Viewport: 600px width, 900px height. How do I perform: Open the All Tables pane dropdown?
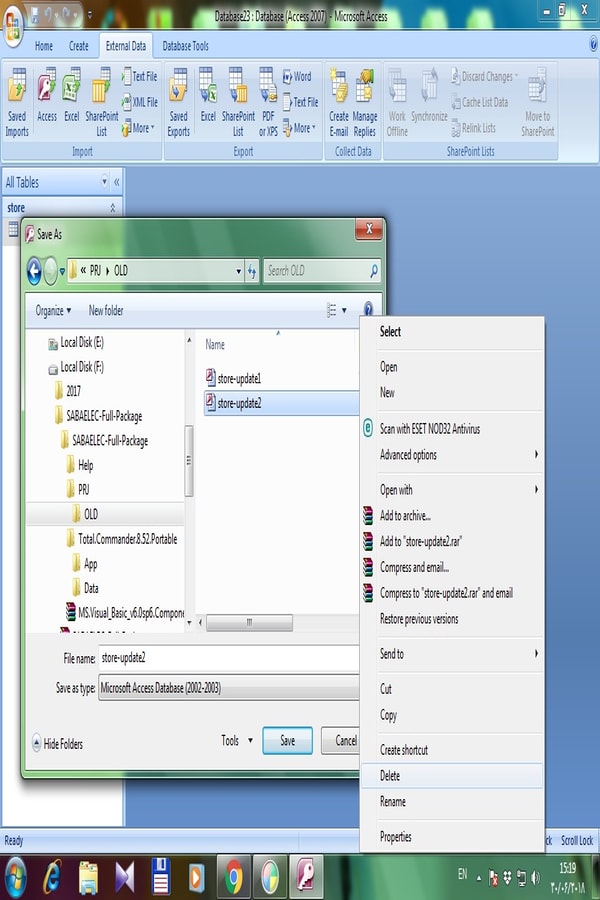pyautogui.click(x=104, y=181)
